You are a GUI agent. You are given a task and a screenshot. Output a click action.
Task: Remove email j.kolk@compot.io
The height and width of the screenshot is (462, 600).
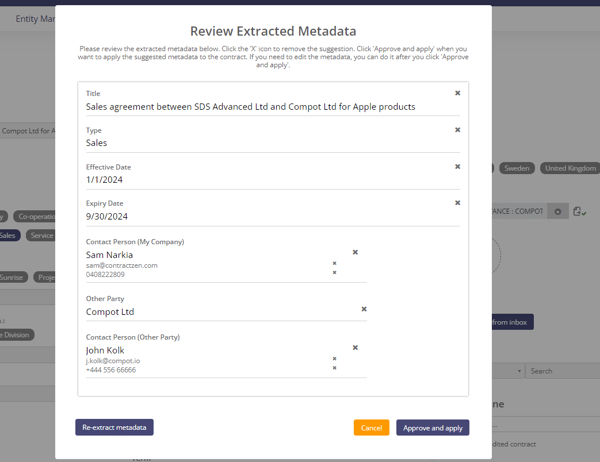(x=334, y=359)
